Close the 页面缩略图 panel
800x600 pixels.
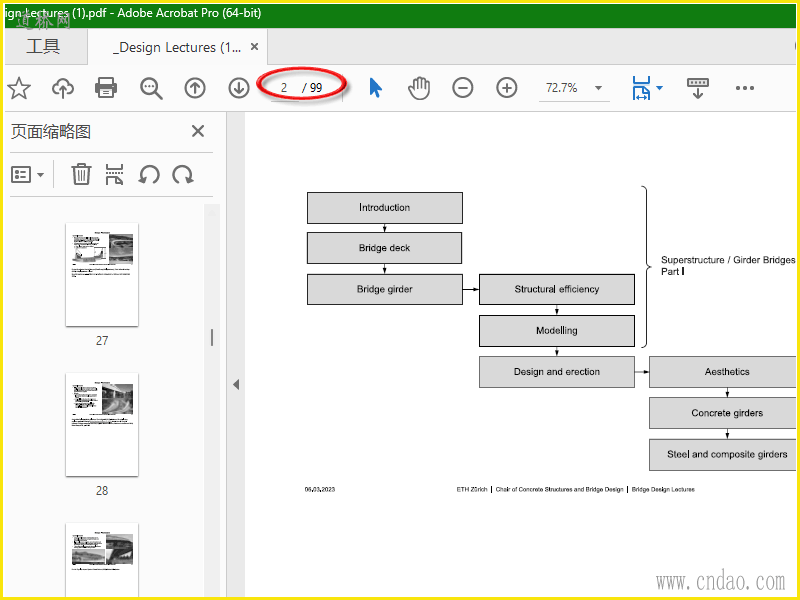point(198,131)
